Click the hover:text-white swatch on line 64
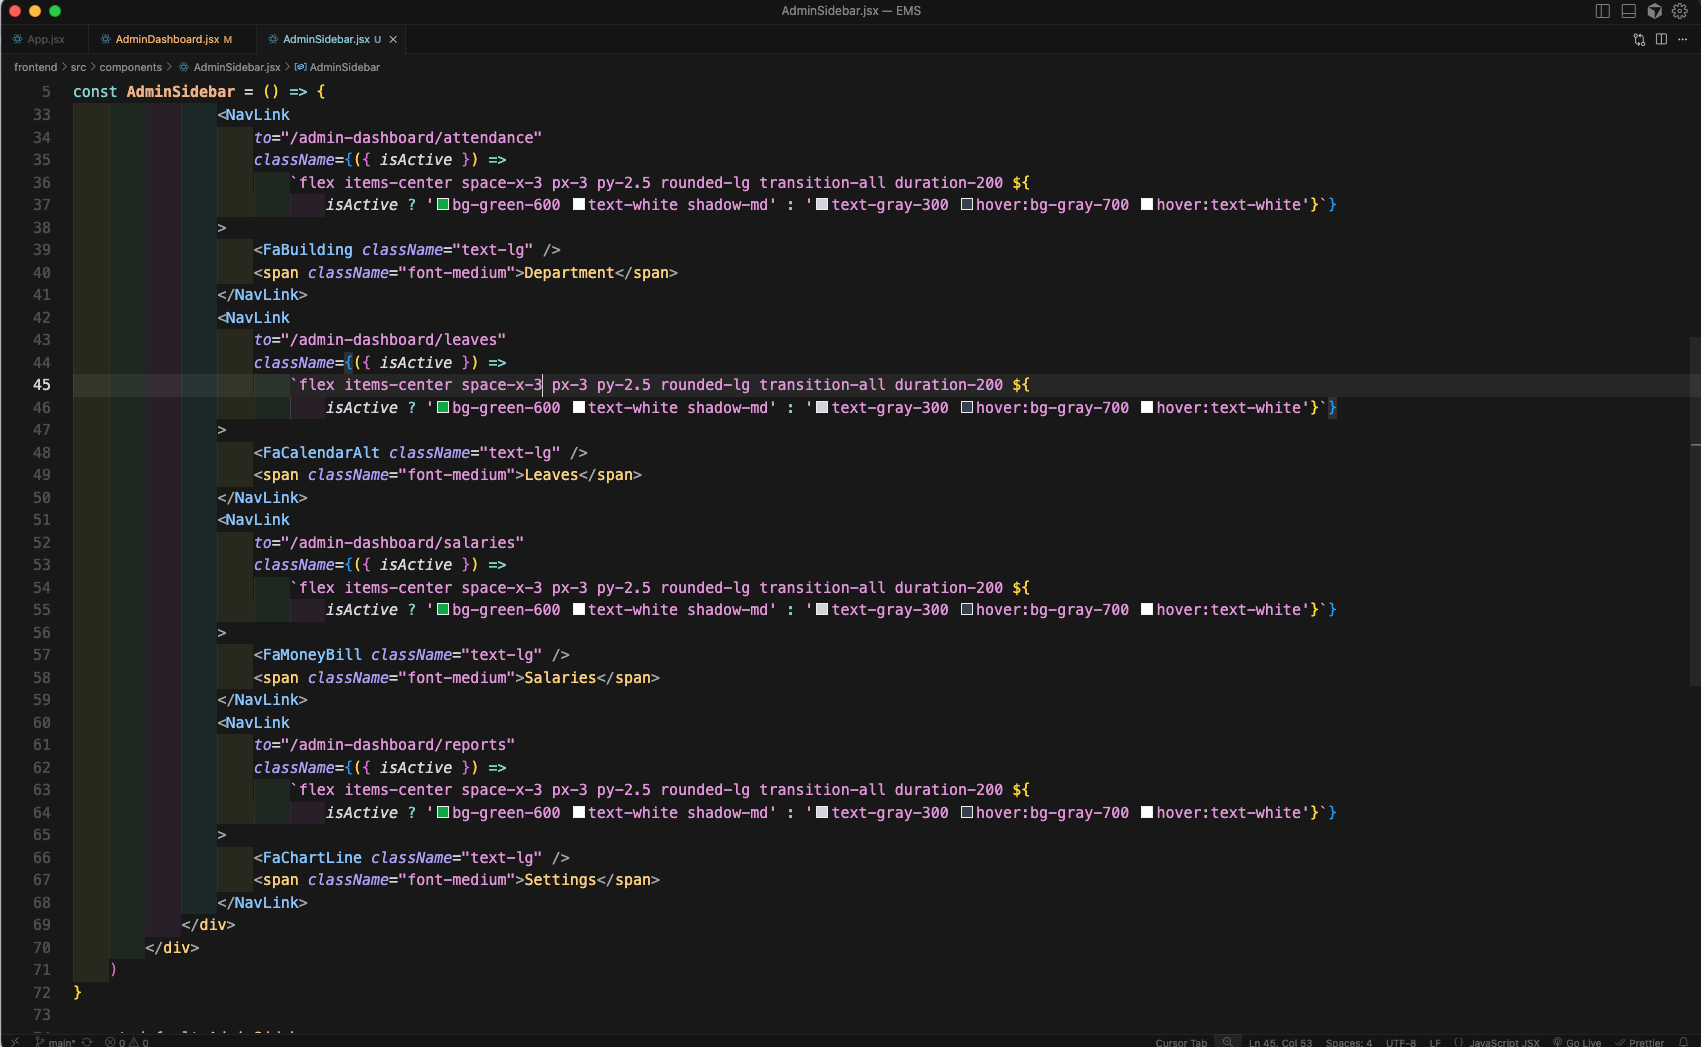1701x1047 pixels. tap(1147, 813)
